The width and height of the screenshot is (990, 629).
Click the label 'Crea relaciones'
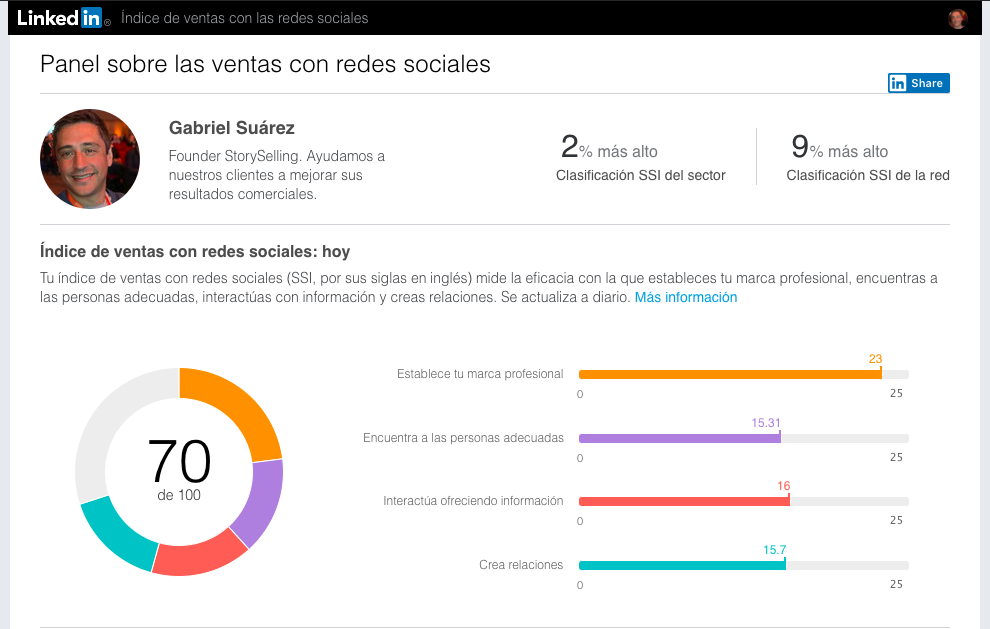pyautogui.click(x=521, y=565)
